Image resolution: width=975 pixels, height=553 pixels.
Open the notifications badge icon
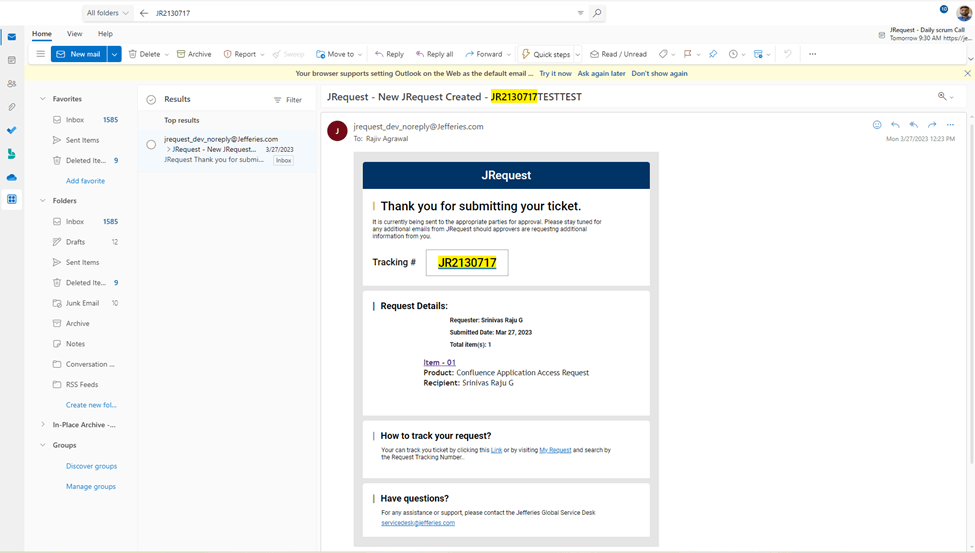click(x=944, y=9)
